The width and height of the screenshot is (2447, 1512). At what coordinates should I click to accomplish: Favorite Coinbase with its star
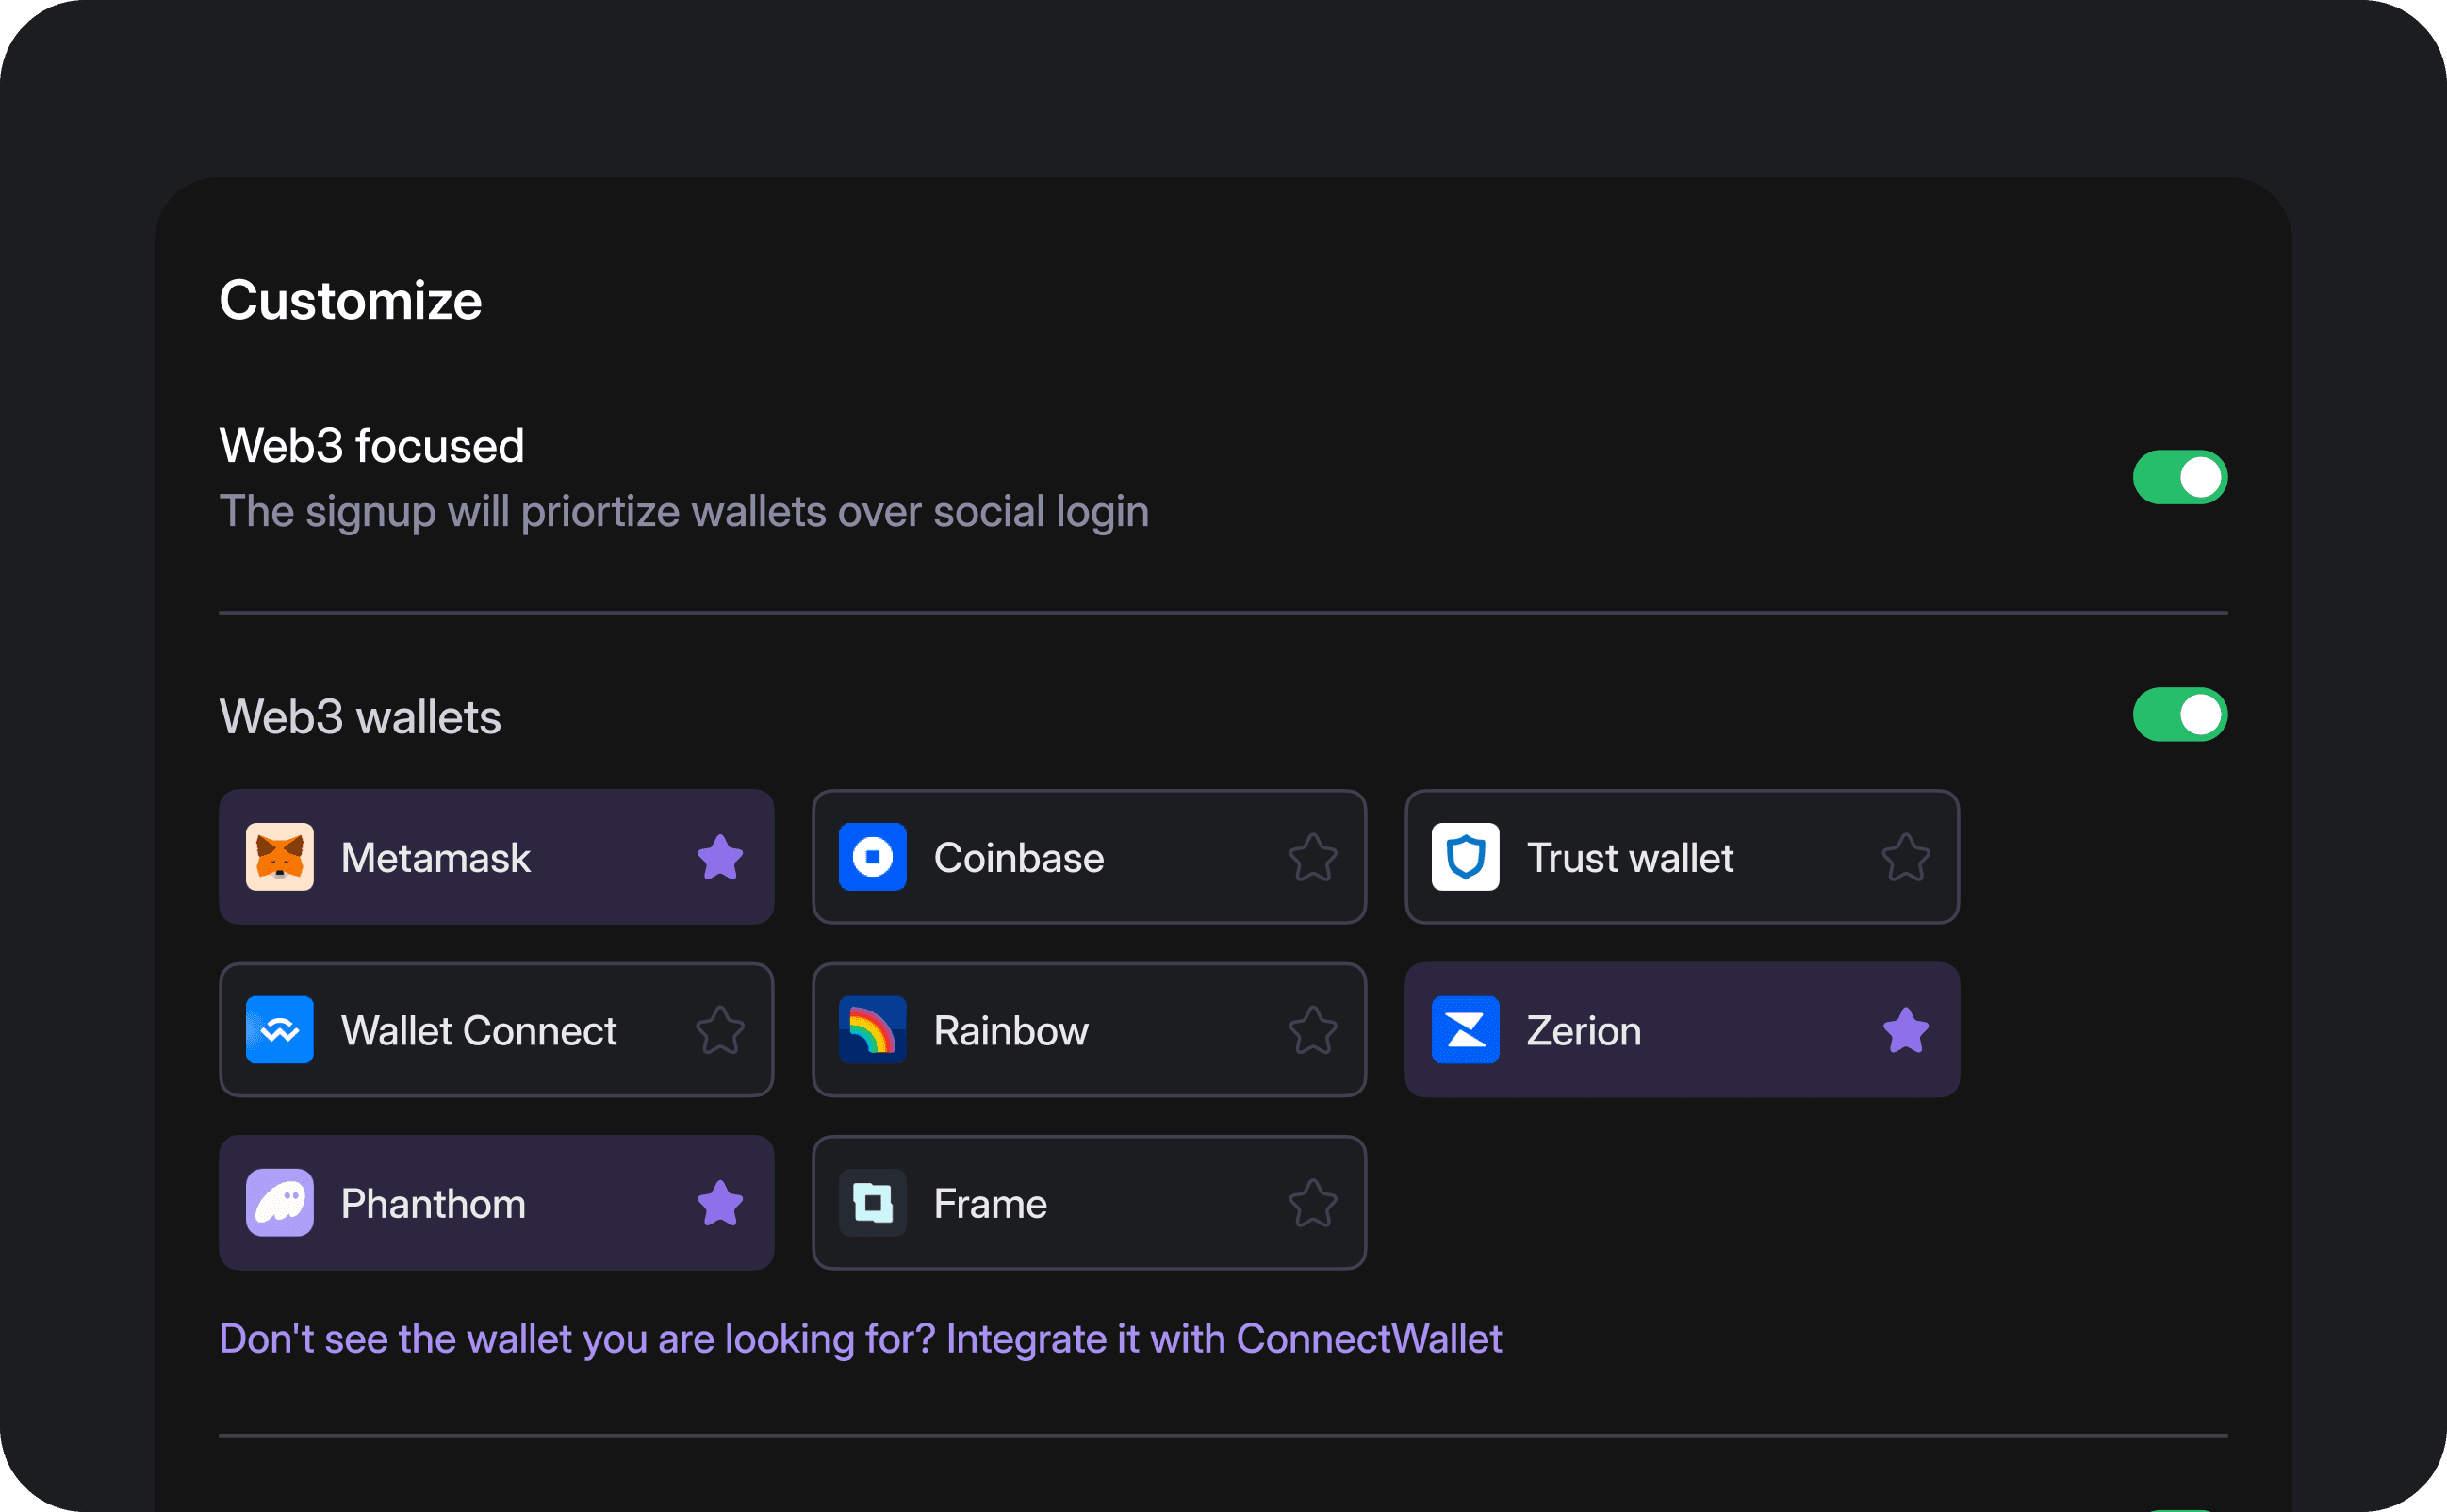click(x=1313, y=857)
